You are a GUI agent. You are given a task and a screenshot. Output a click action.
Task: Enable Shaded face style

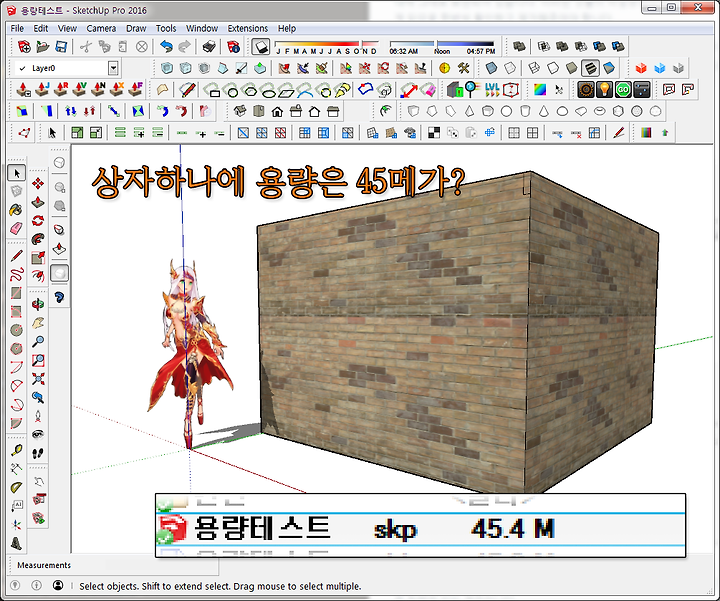point(571,68)
